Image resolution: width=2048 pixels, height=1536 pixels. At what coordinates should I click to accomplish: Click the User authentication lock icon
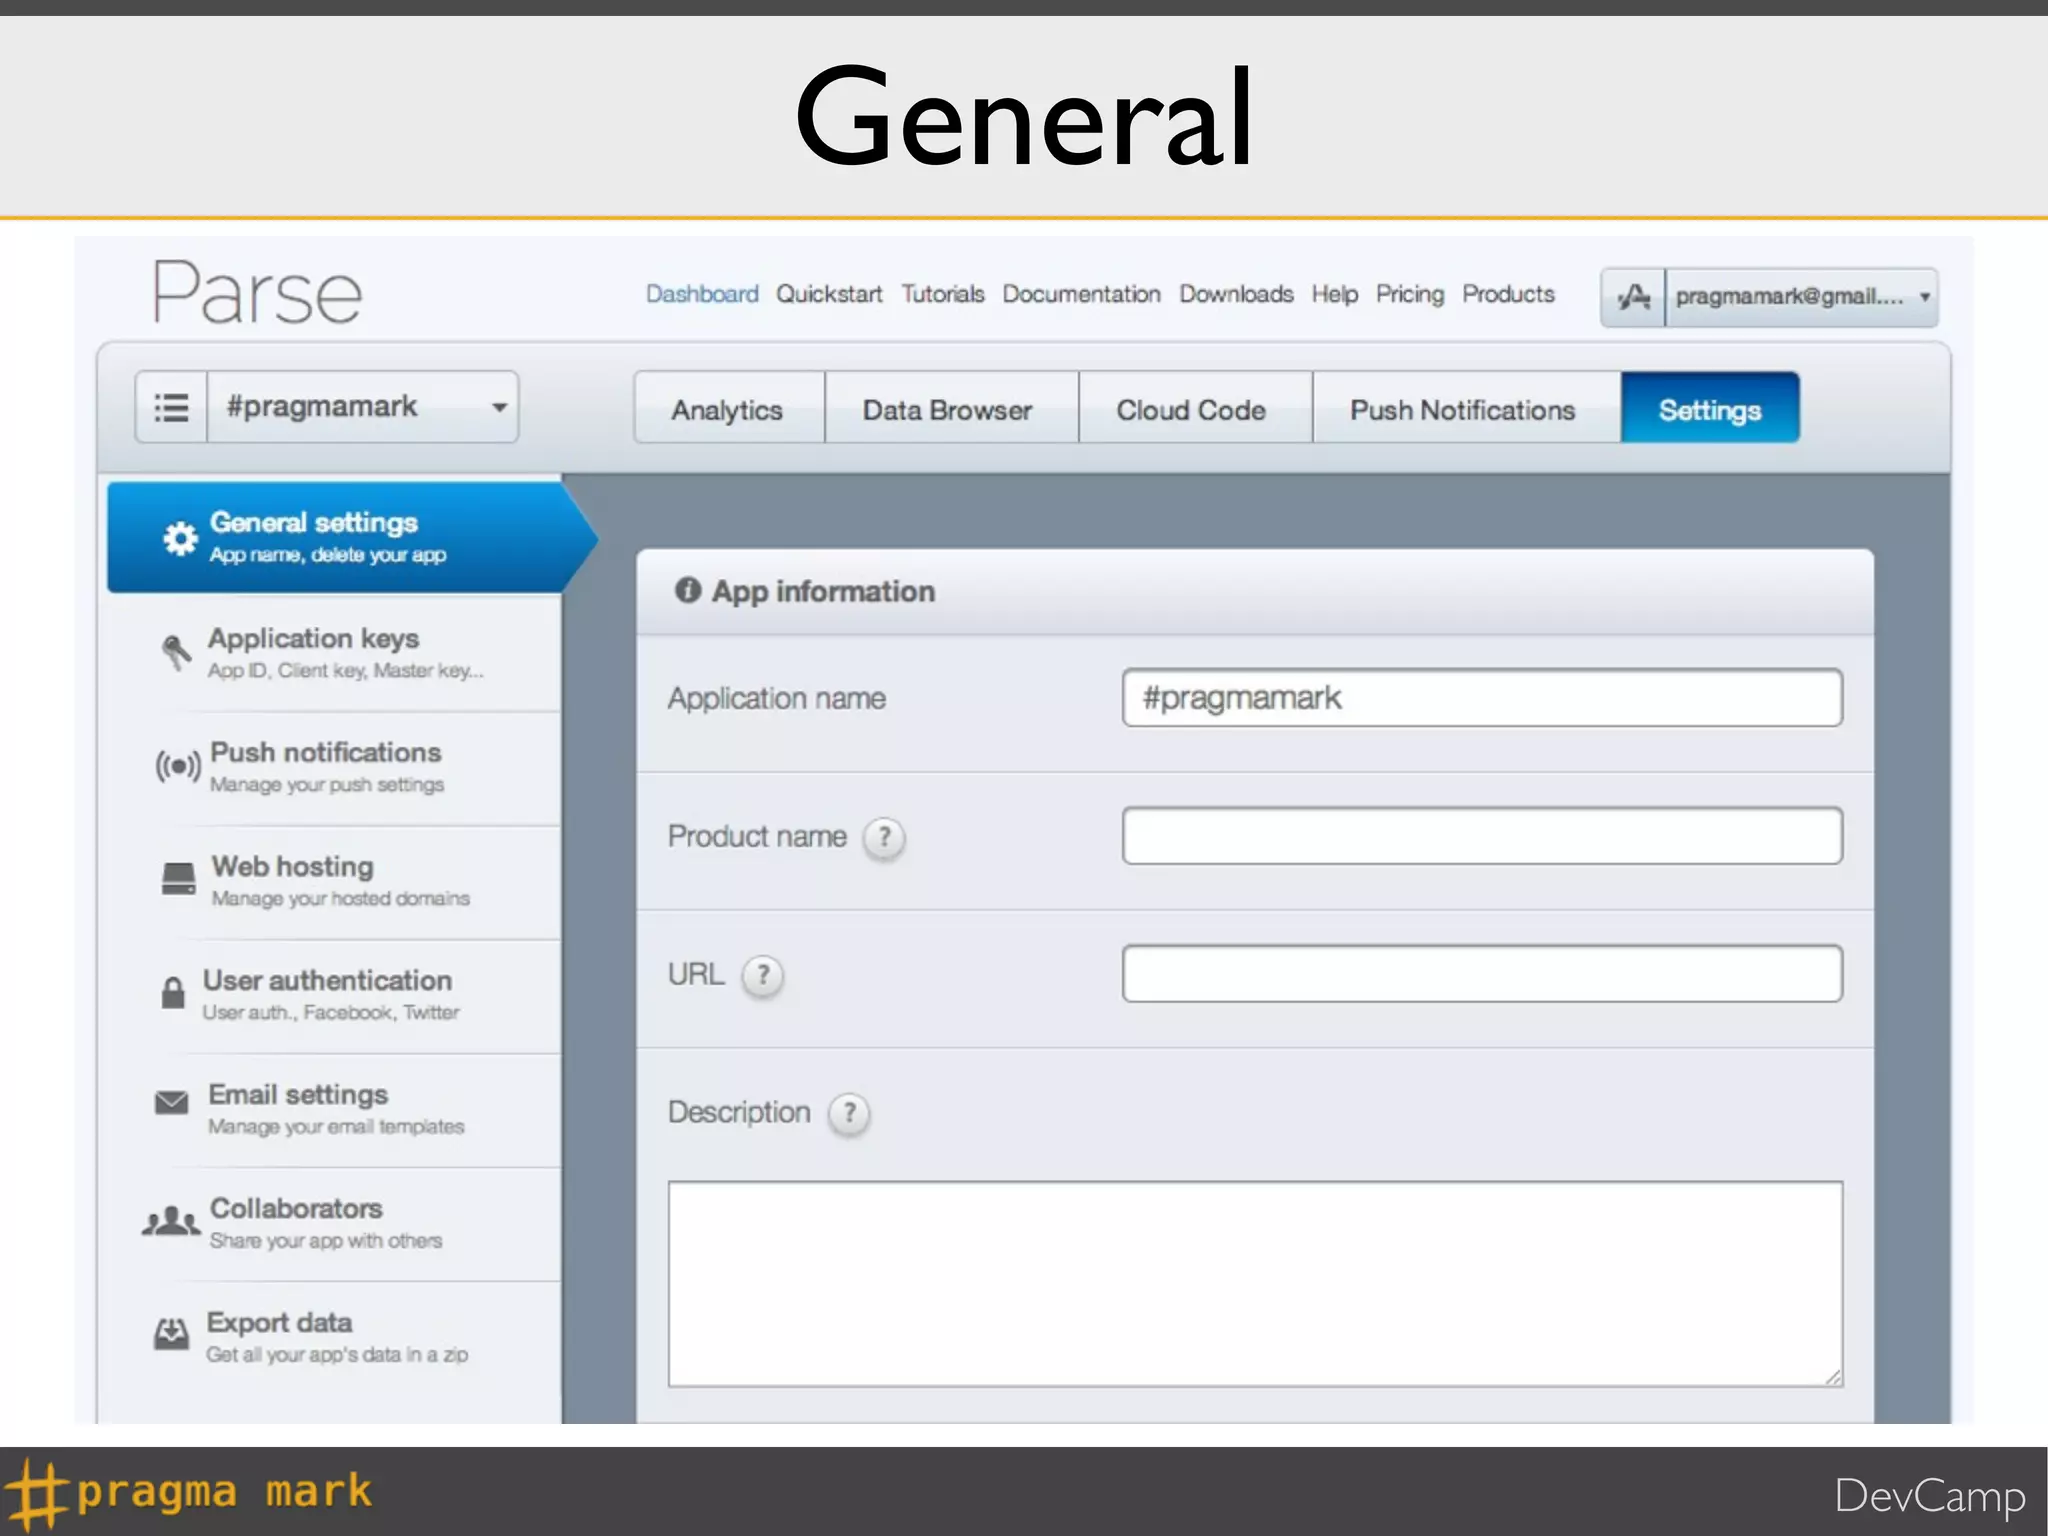(173, 993)
